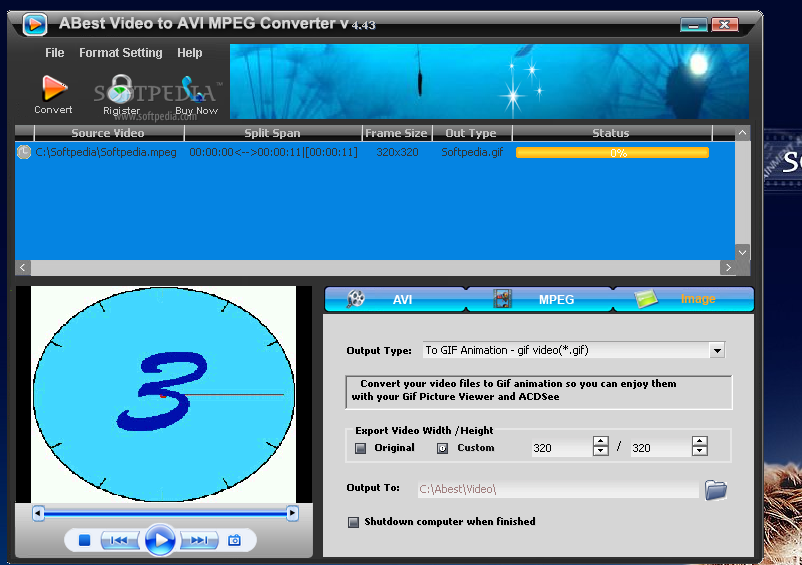The height and width of the screenshot is (565, 802).
Task: Jump to previous frame in preview
Action: tap(120, 540)
